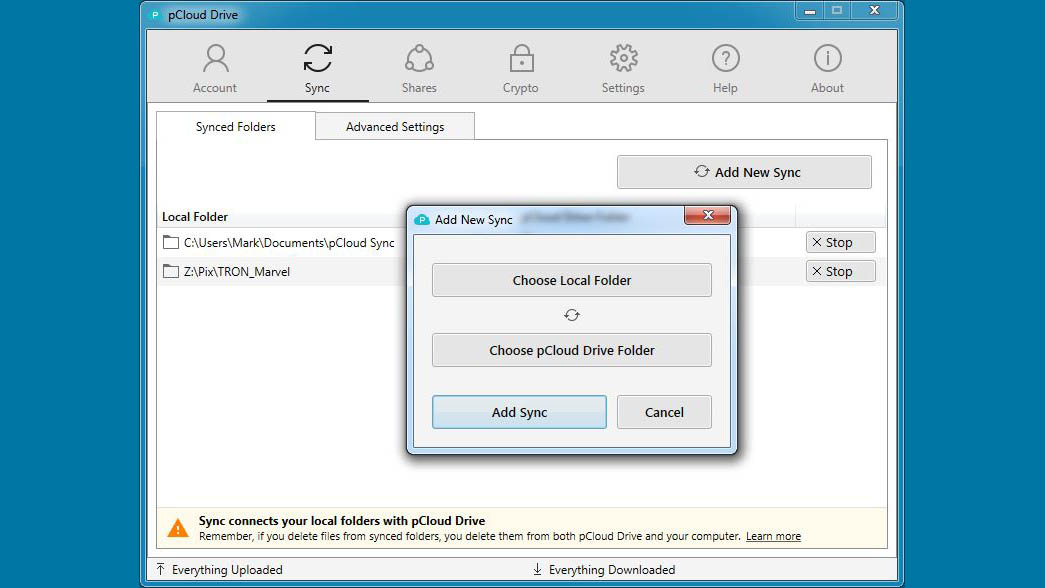Click the Add New Sync button

coord(744,172)
